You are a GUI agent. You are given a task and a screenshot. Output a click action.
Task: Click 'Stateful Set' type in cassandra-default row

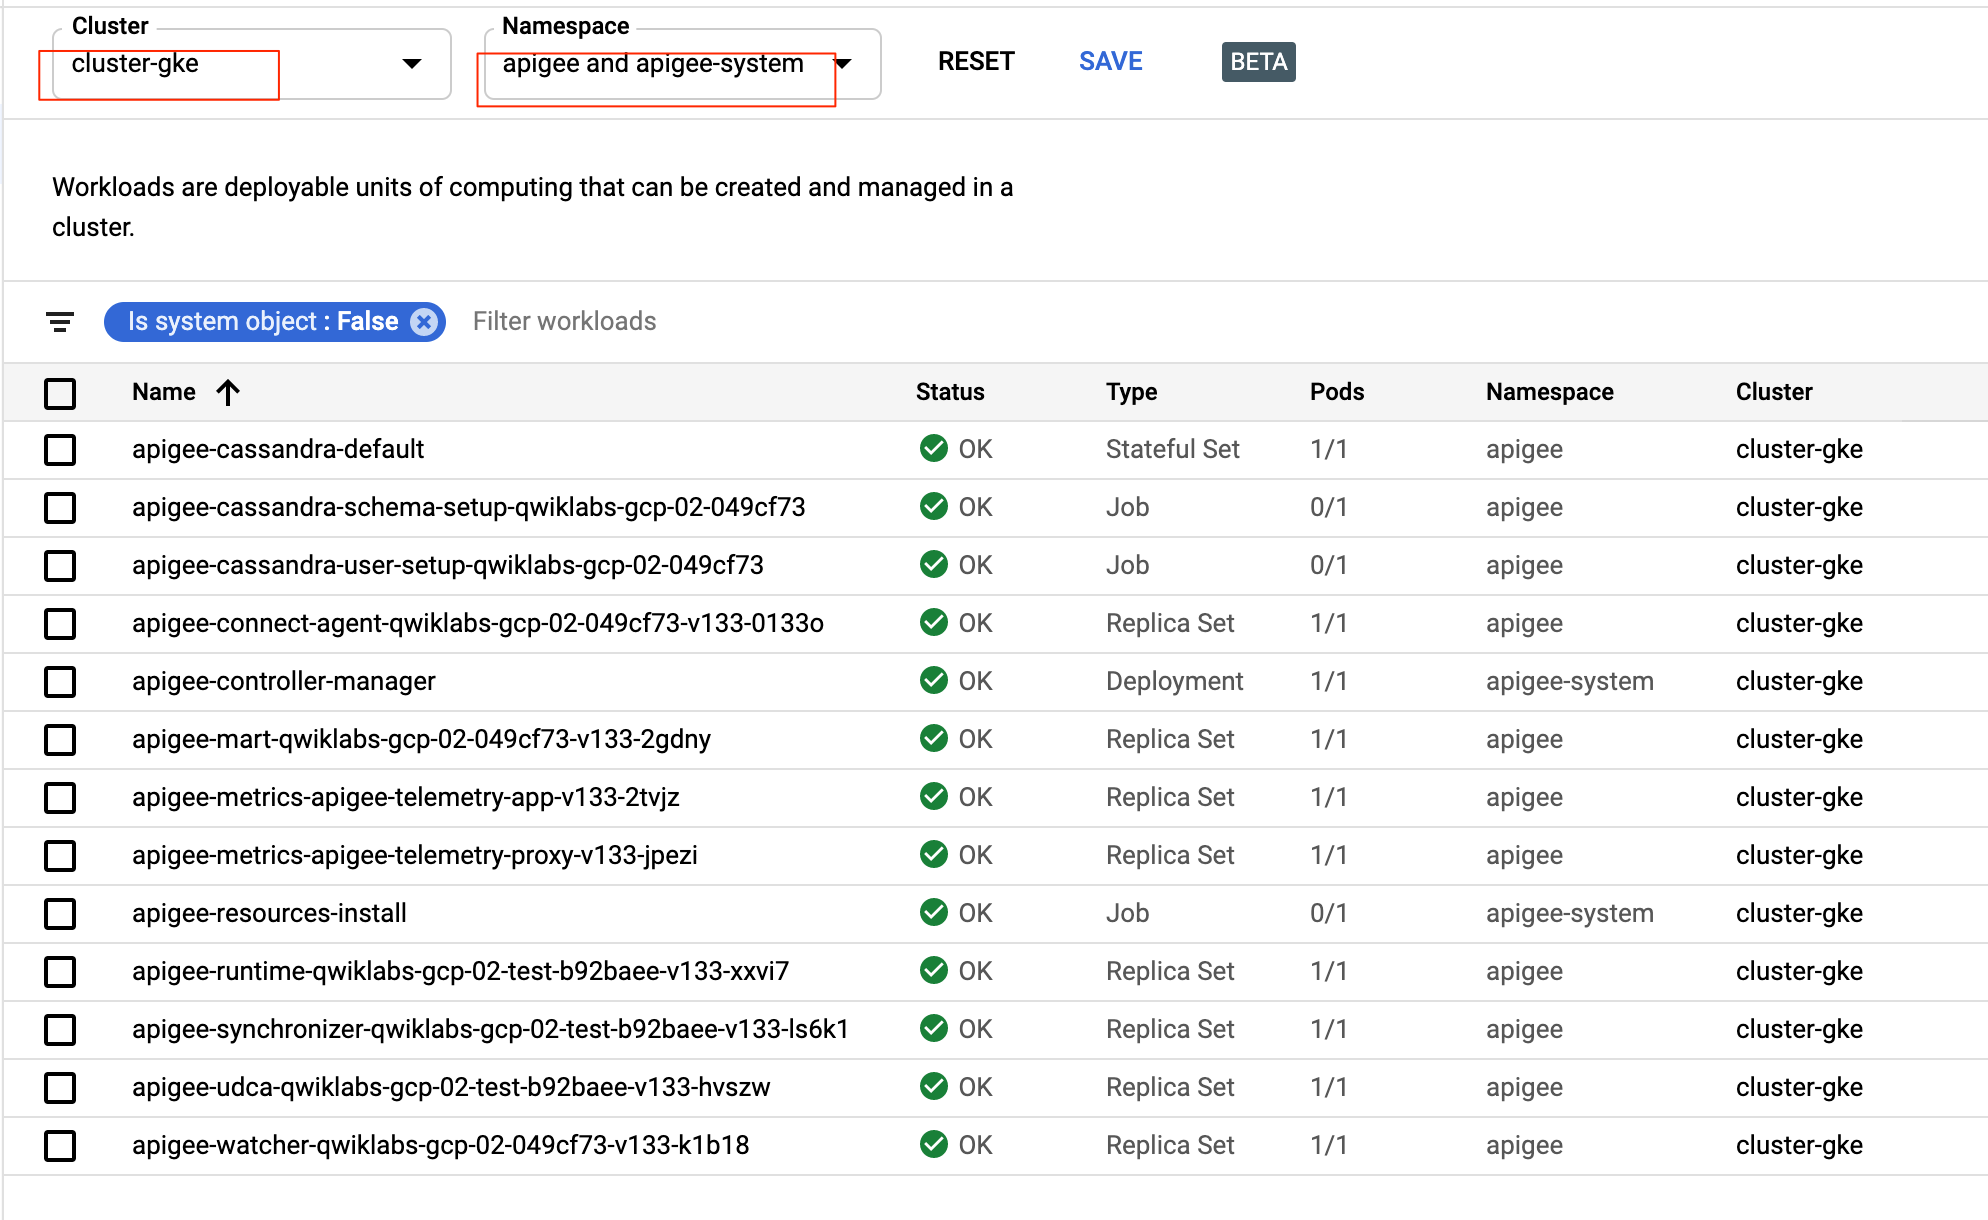point(1173,449)
